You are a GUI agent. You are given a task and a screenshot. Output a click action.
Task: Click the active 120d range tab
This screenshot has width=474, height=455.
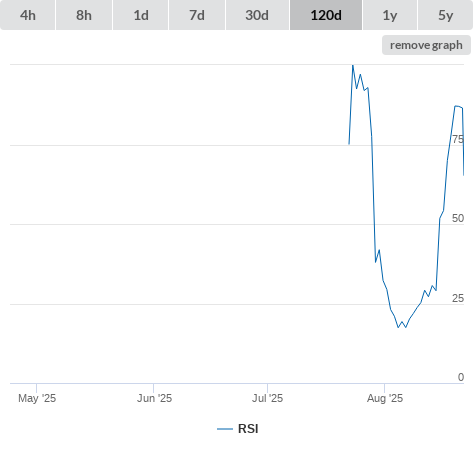(x=326, y=15)
